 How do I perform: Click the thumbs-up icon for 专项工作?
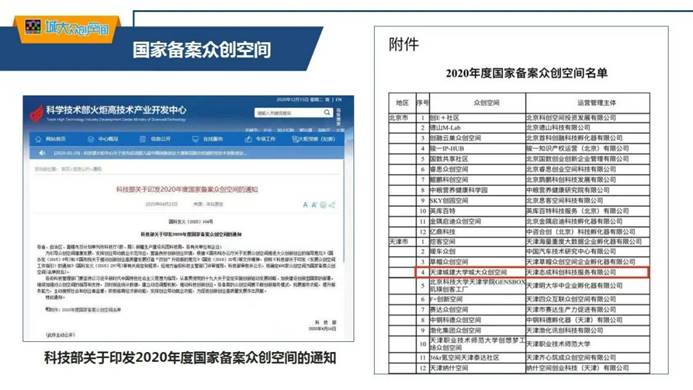coord(248,139)
